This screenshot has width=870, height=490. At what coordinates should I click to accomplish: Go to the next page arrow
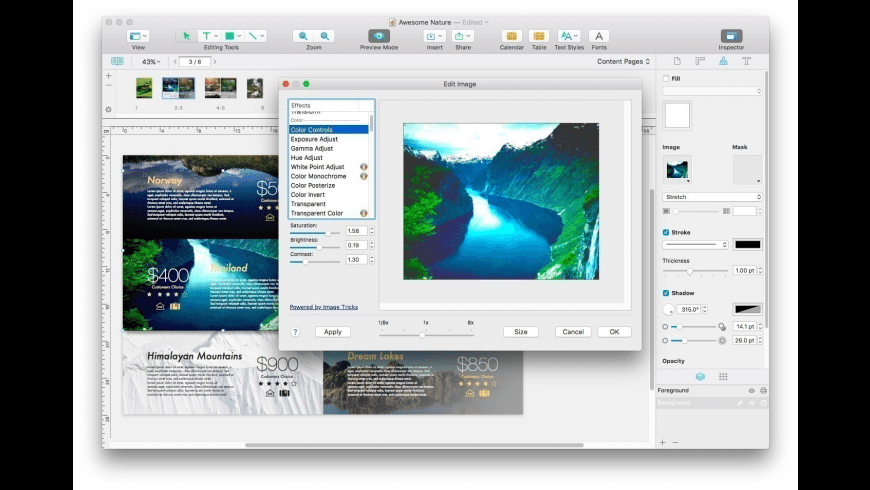point(215,62)
